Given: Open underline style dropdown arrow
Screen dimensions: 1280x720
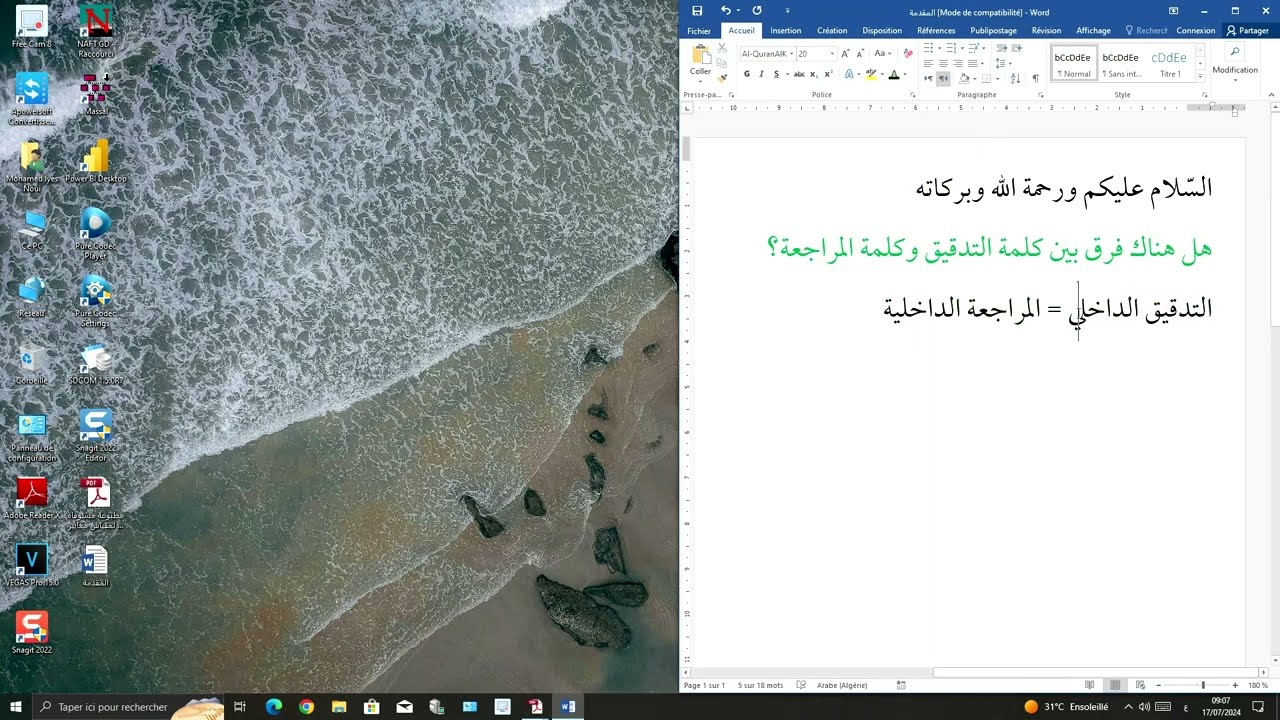Looking at the screenshot, I should click(x=787, y=74).
